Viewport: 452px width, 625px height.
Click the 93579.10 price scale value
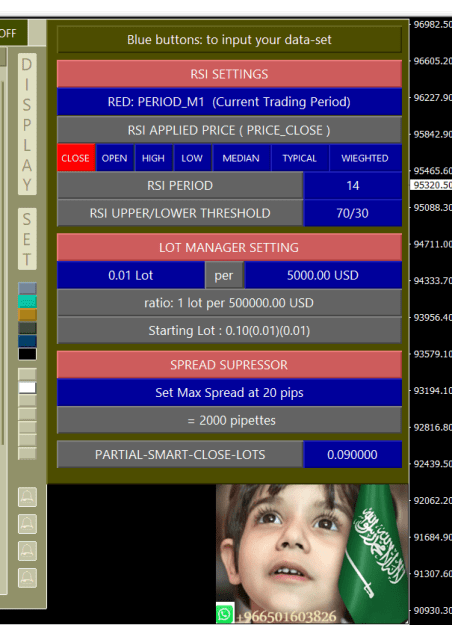pyautogui.click(x=432, y=354)
